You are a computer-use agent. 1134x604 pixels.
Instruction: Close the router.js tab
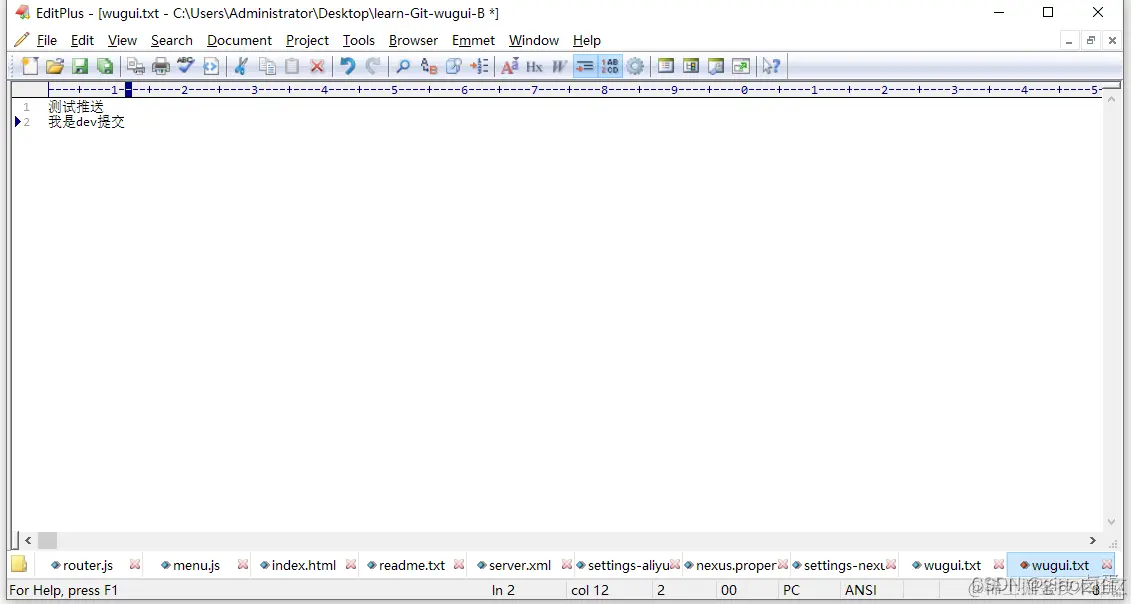pos(135,564)
